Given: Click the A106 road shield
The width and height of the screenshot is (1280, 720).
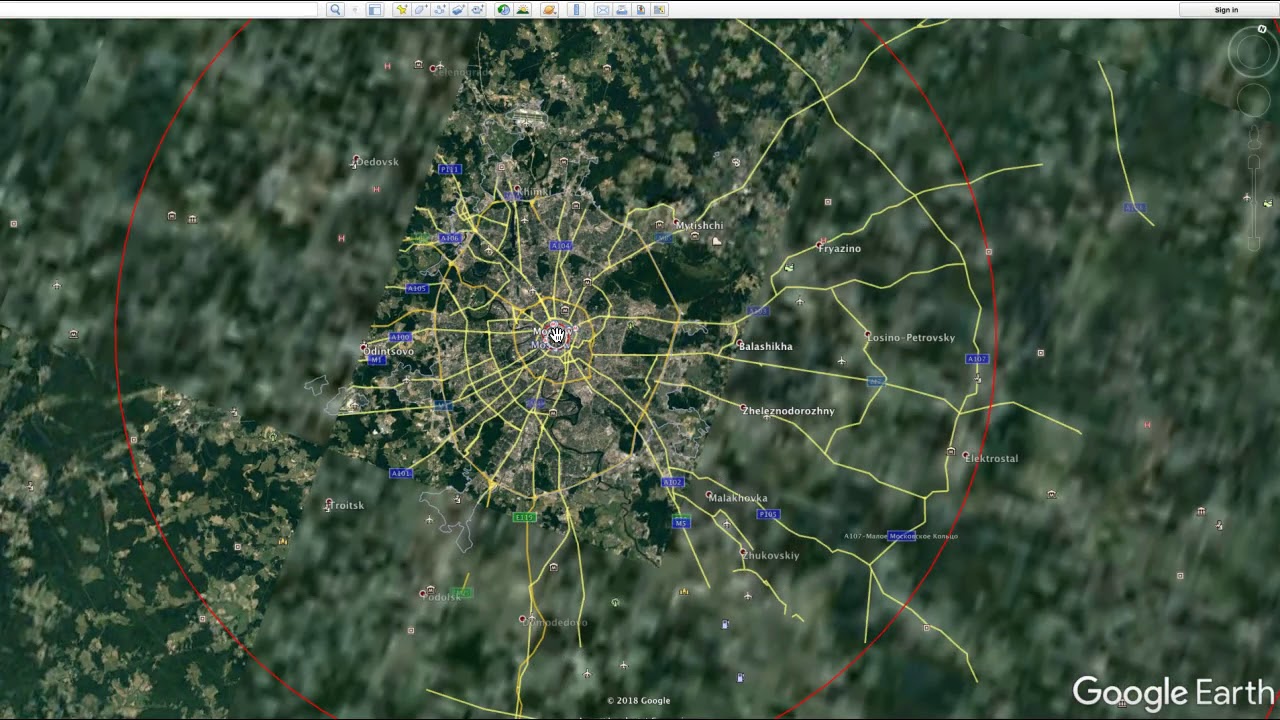Looking at the screenshot, I should coord(450,238).
